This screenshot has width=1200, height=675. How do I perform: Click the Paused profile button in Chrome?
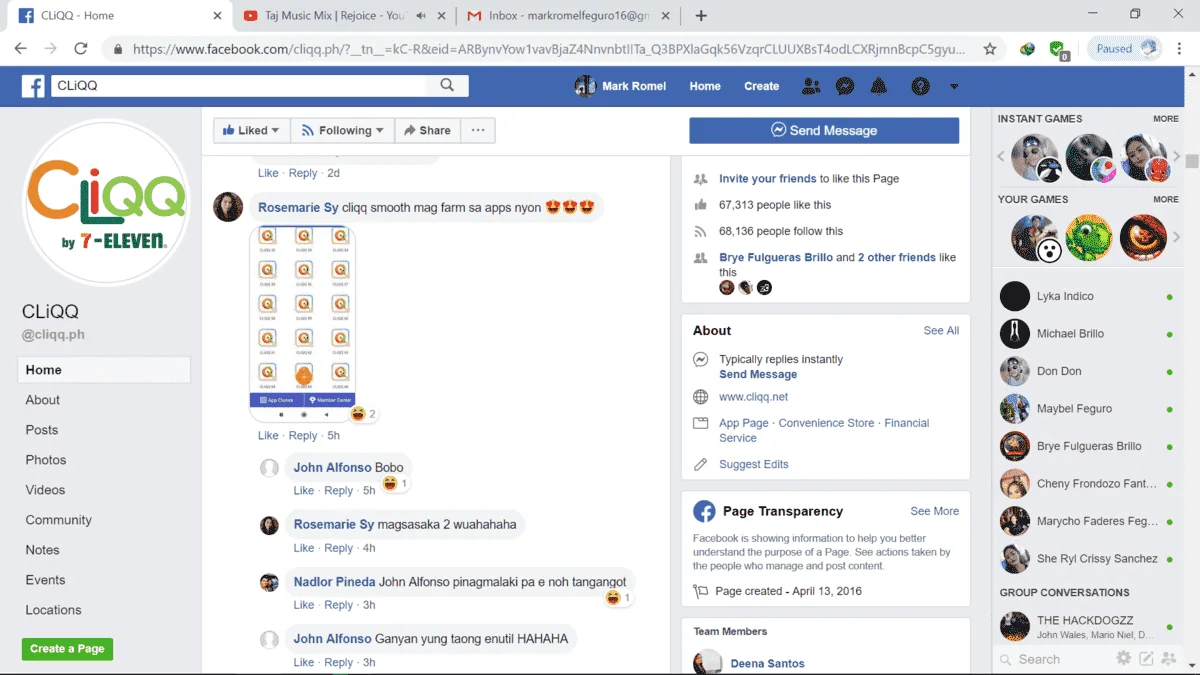point(1126,48)
